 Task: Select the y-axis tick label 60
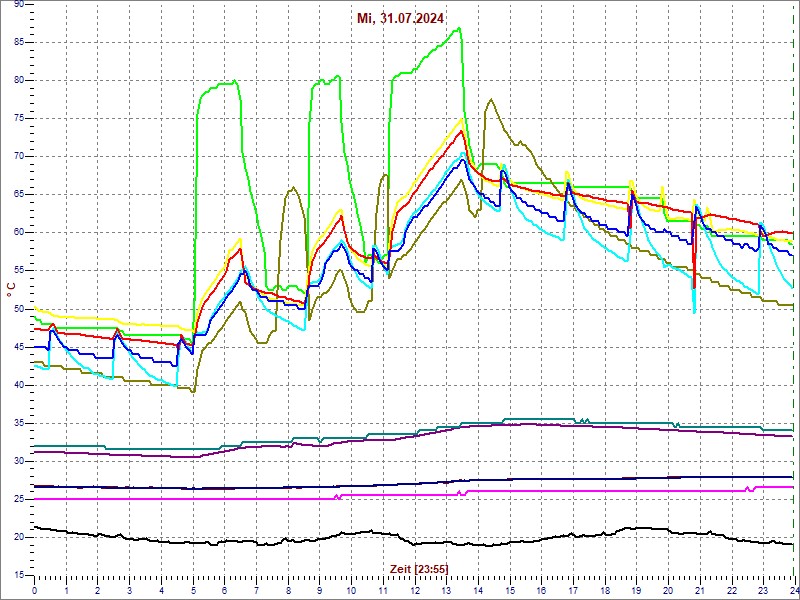(19, 233)
